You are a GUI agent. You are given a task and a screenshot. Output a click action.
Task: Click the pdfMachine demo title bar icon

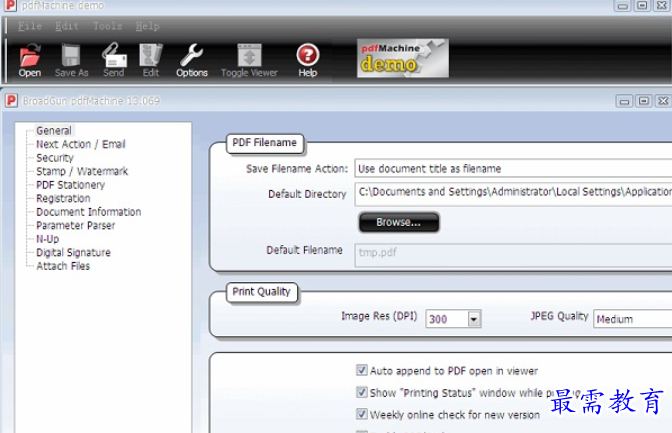(9, 5)
